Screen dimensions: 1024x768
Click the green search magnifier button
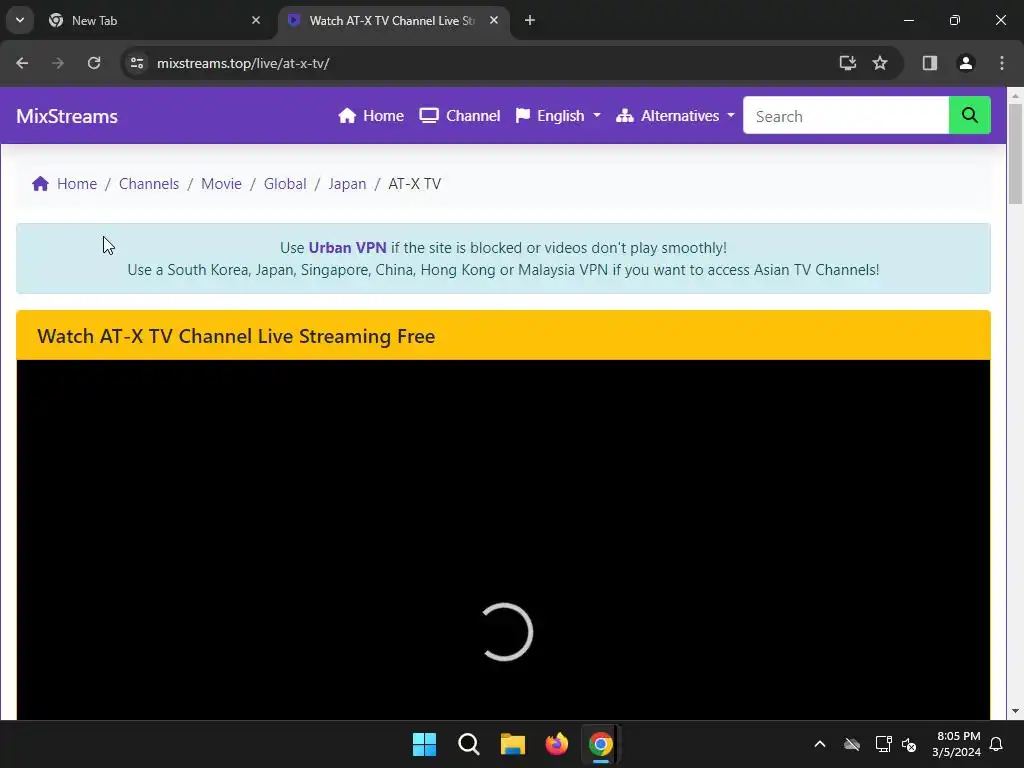970,116
